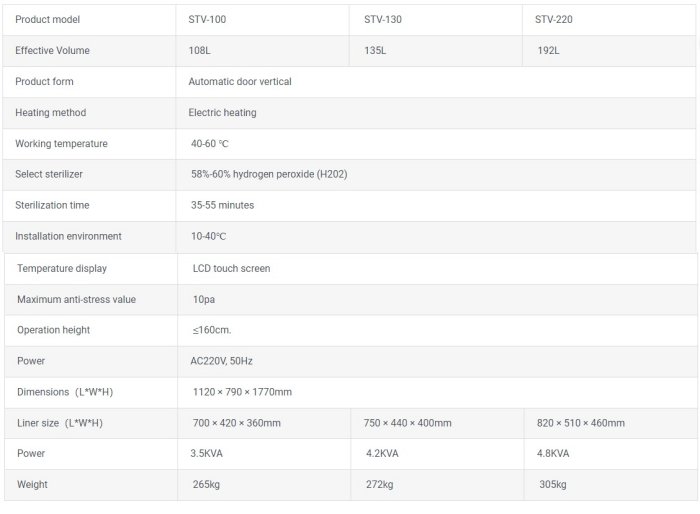Select the LCD touch screen value
700x514 pixels.
tap(231, 268)
